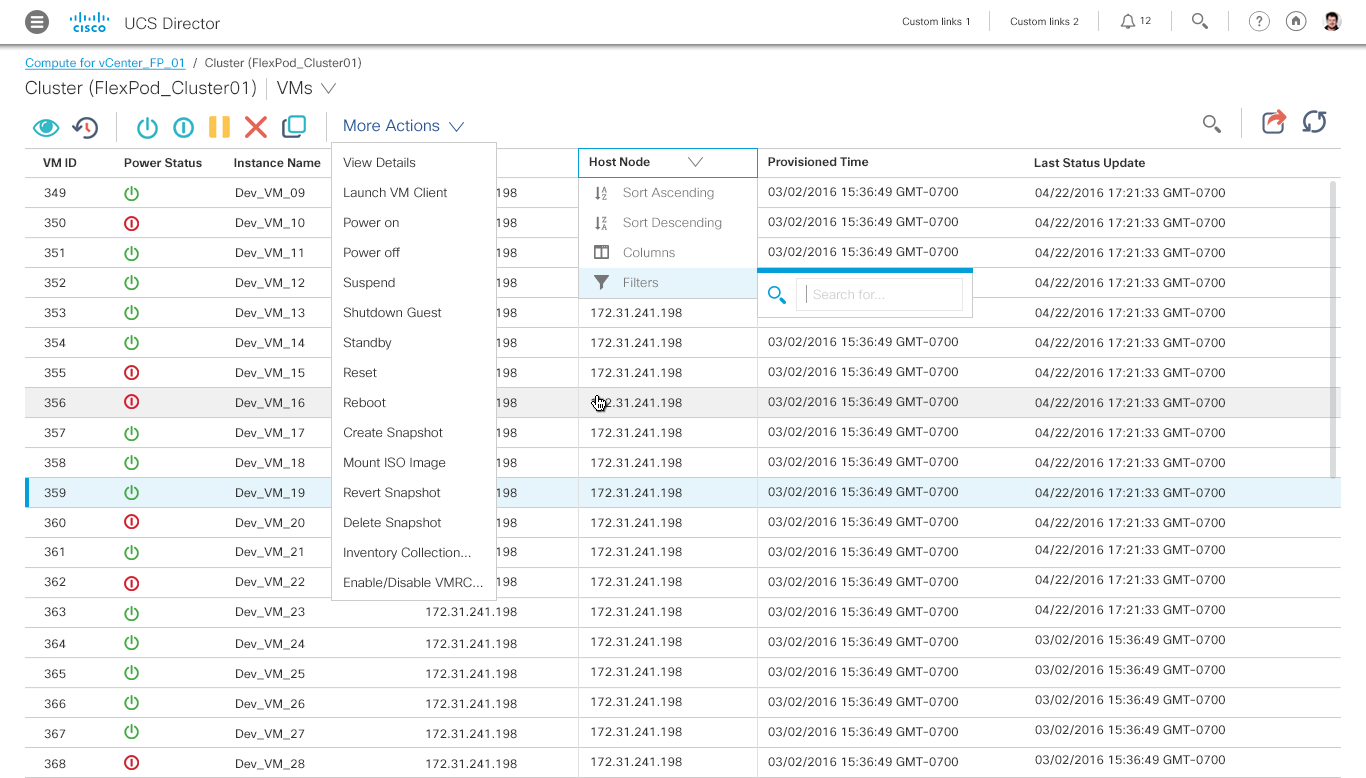The width and height of the screenshot is (1366, 778).
Task: Click Dev_VM_09 instance name cell
Action: coord(270,193)
